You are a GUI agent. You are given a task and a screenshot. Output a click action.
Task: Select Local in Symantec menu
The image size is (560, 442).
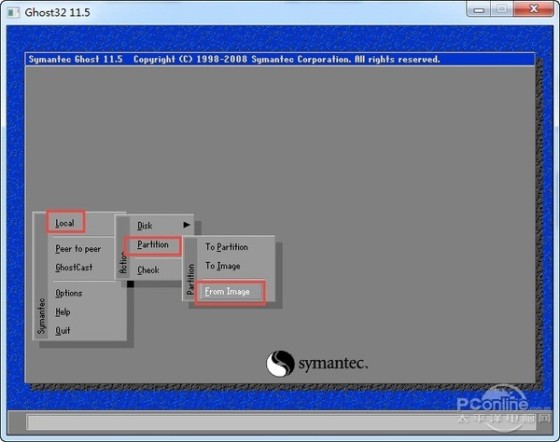(65, 223)
